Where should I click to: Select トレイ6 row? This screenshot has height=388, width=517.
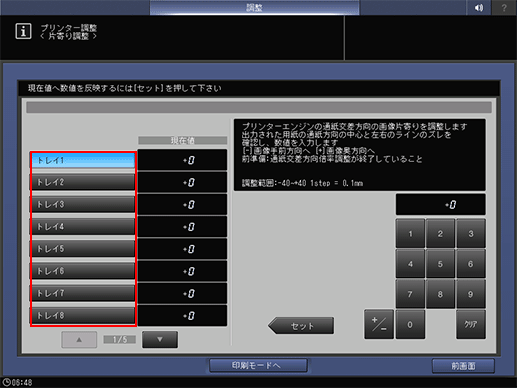pos(83,271)
